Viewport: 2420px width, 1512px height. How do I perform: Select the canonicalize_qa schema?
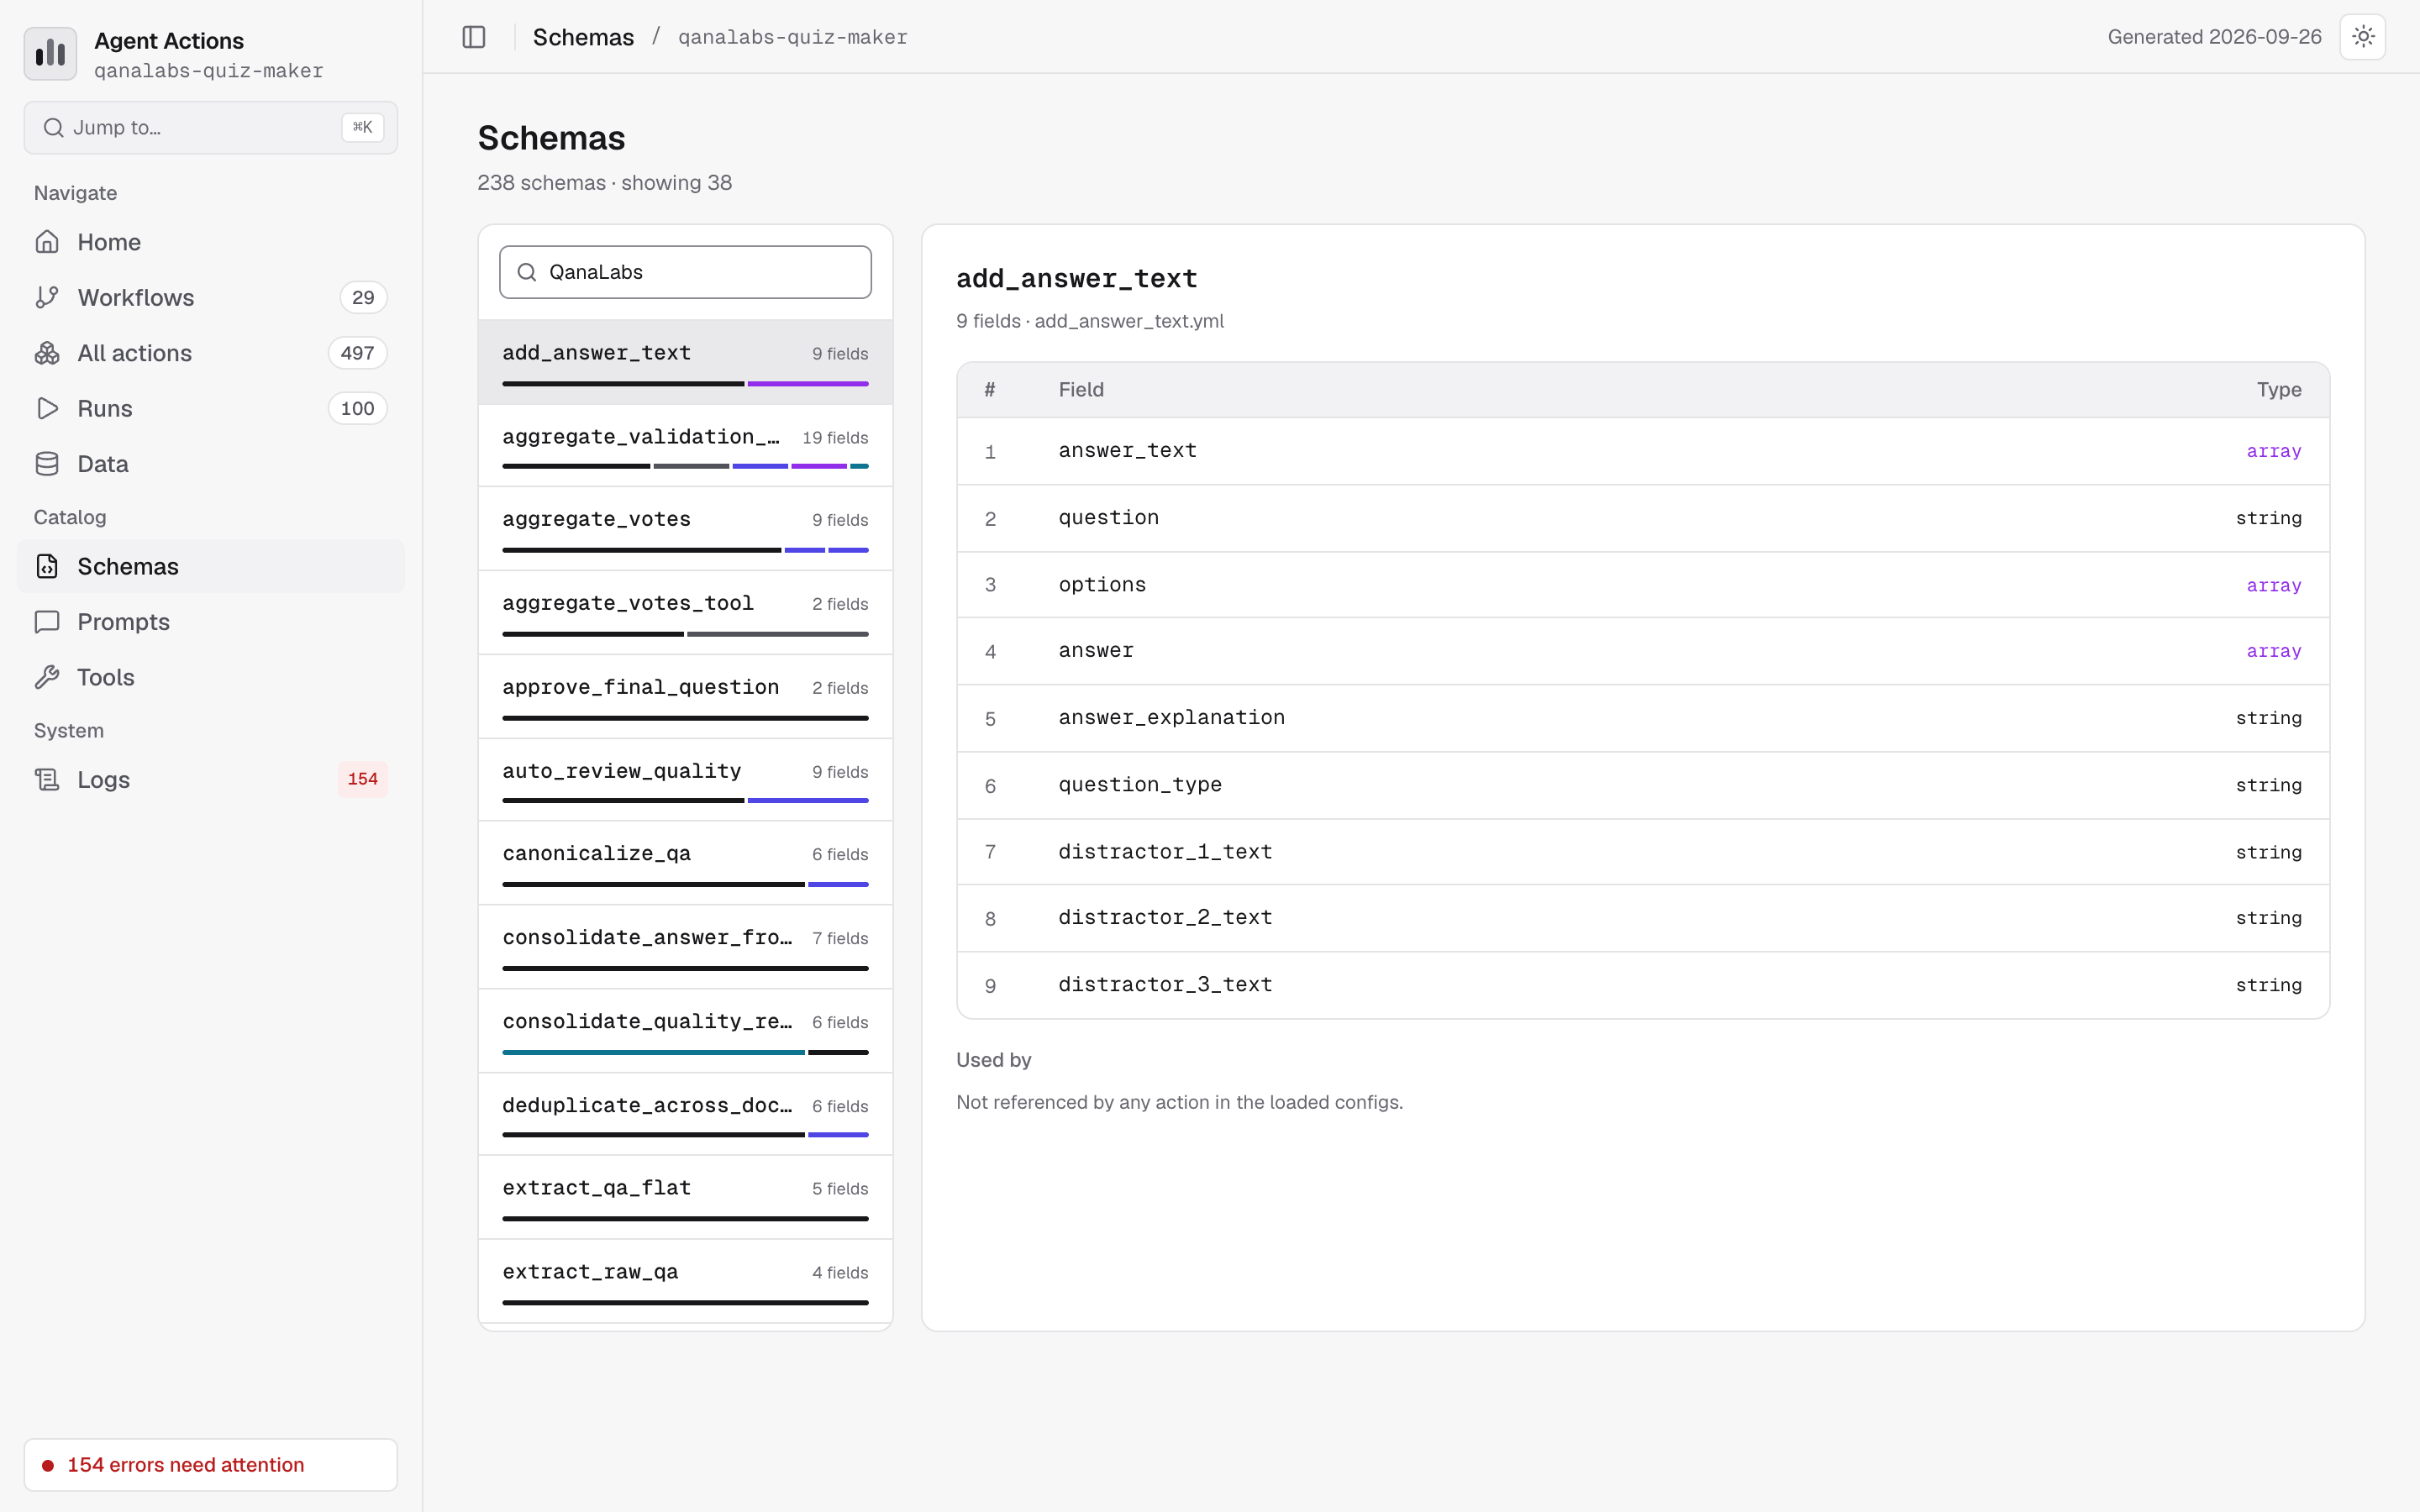click(685, 863)
